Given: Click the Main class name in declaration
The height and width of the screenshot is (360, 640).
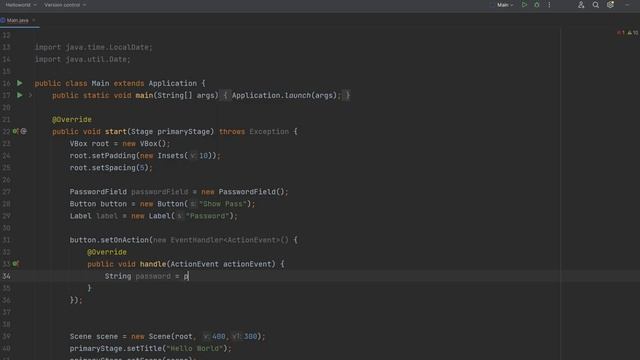Looking at the screenshot, I should (x=100, y=84).
